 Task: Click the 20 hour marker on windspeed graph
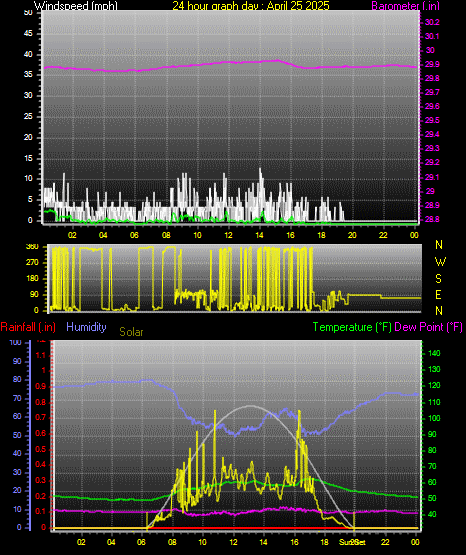[352, 235]
